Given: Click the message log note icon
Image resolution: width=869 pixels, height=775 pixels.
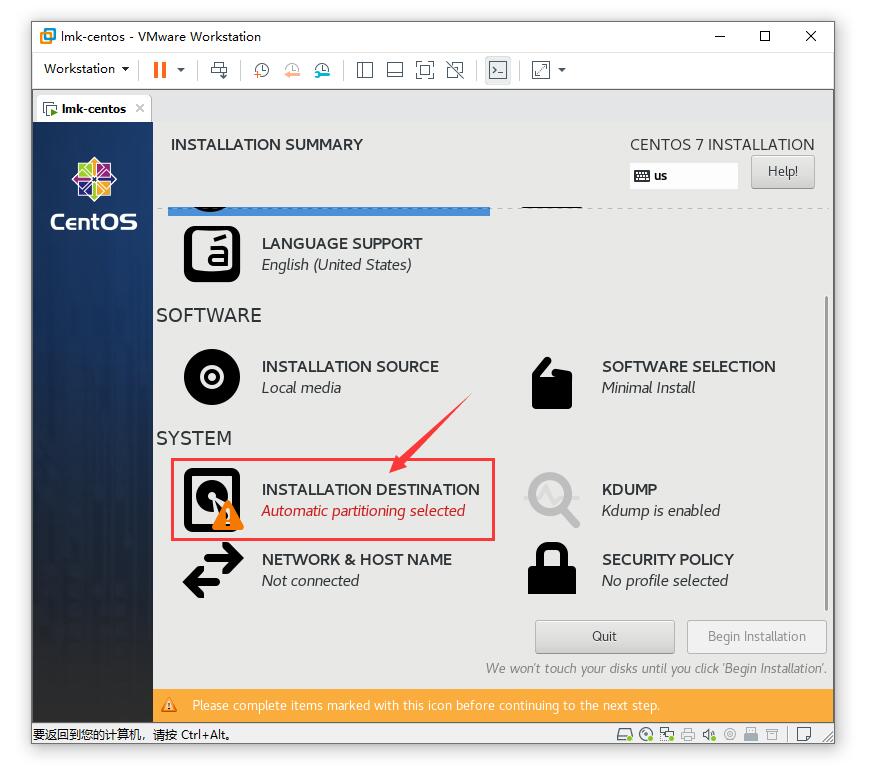Looking at the screenshot, I should [x=804, y=735].
